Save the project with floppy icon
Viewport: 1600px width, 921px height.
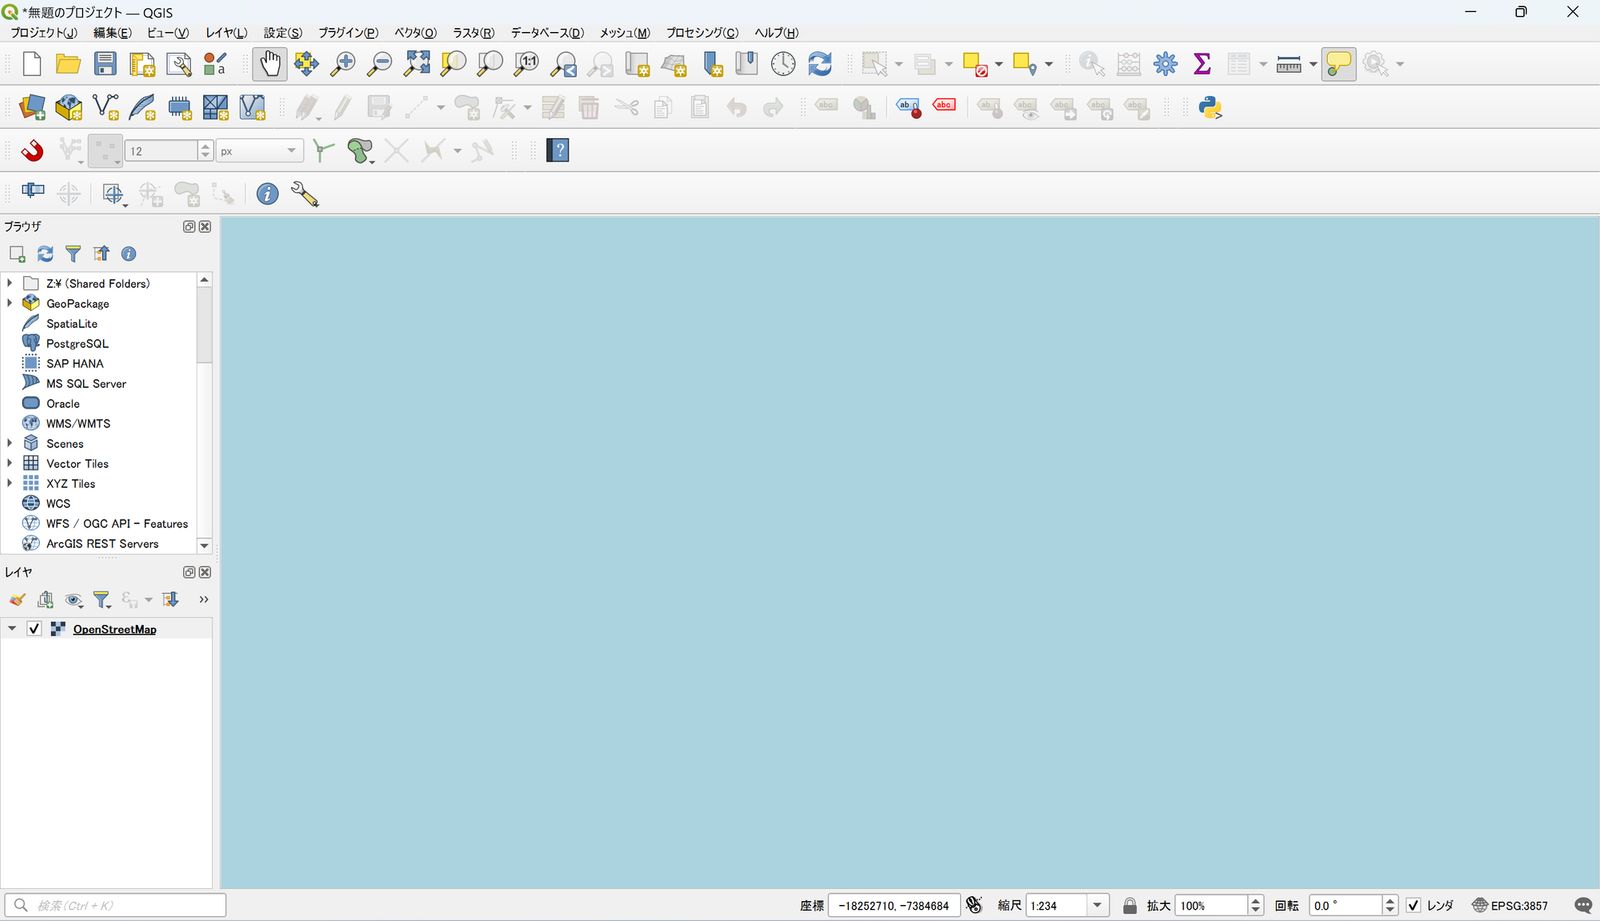[x=105, y=64]
